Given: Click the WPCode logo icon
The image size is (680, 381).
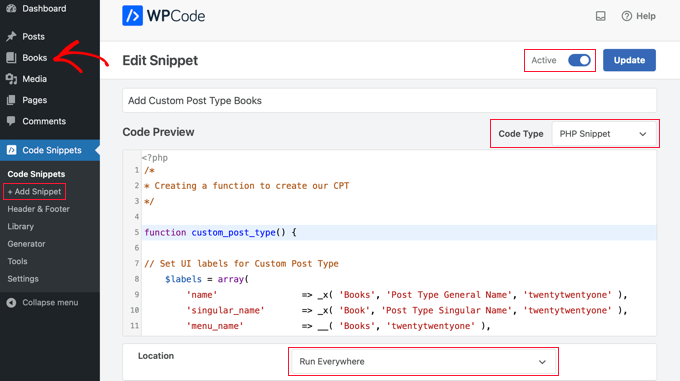Looking at the screenshot, I should pos(132,16).
